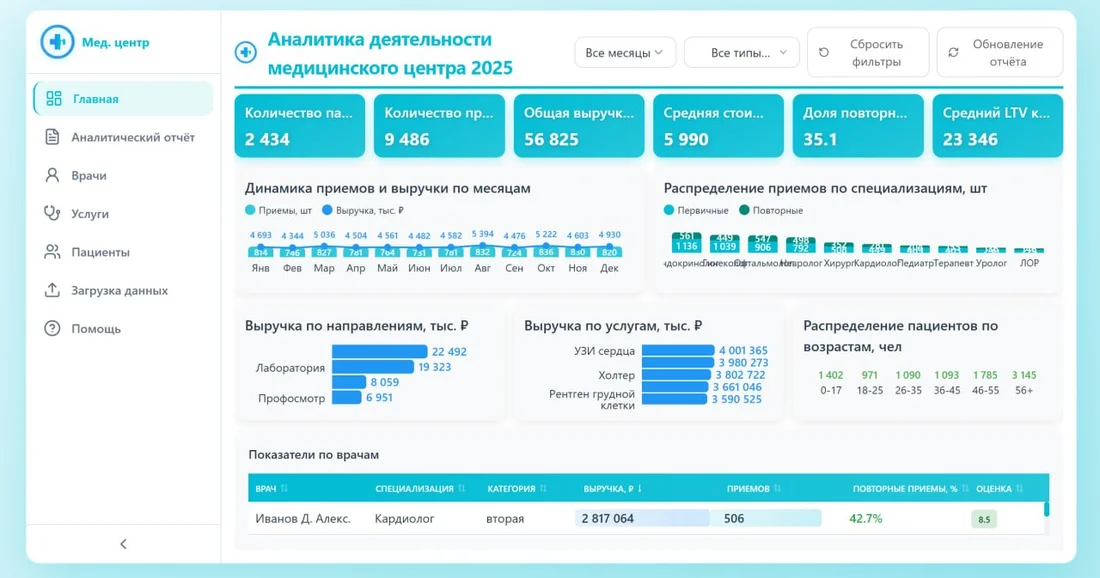Screen dimensions: 1100x578
Task: Click the table vertical scrollbar
Action: point(1046,509)
